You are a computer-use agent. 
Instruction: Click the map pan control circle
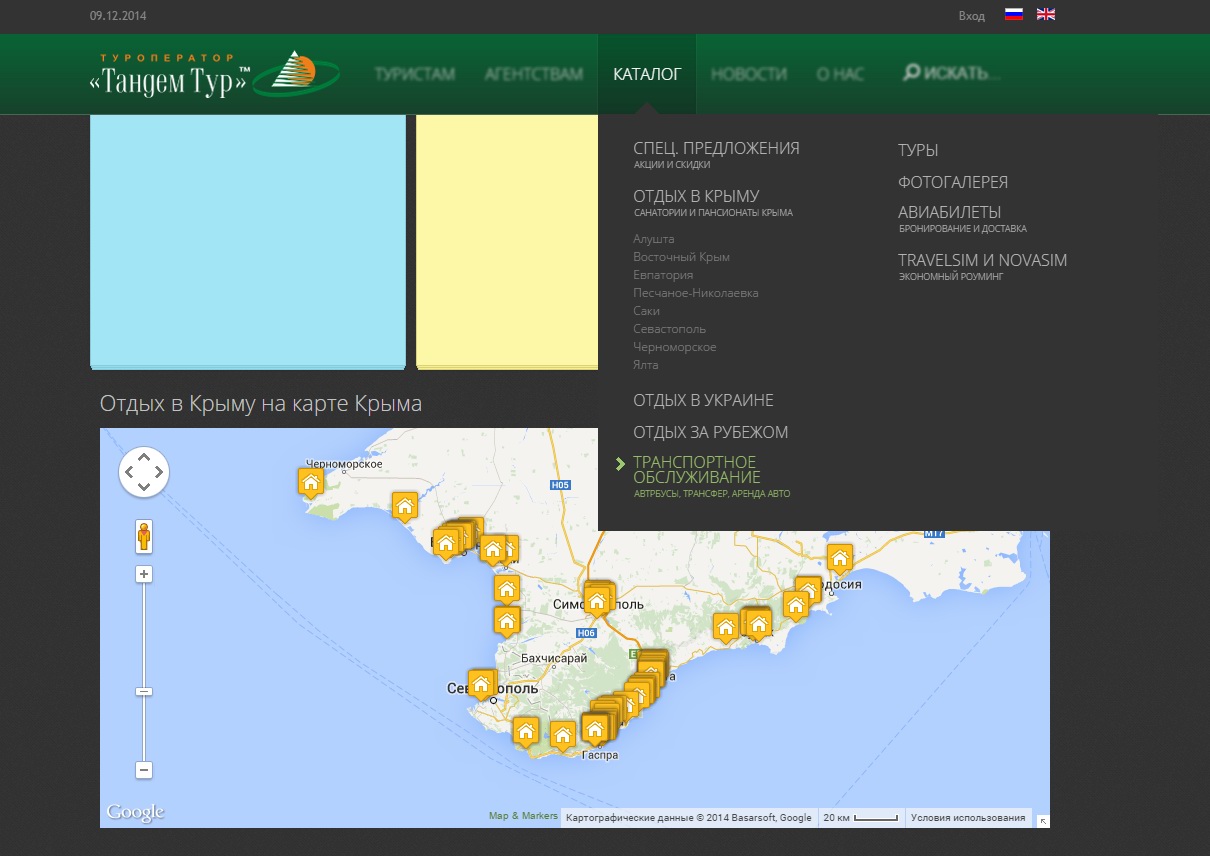coord(144,471)
